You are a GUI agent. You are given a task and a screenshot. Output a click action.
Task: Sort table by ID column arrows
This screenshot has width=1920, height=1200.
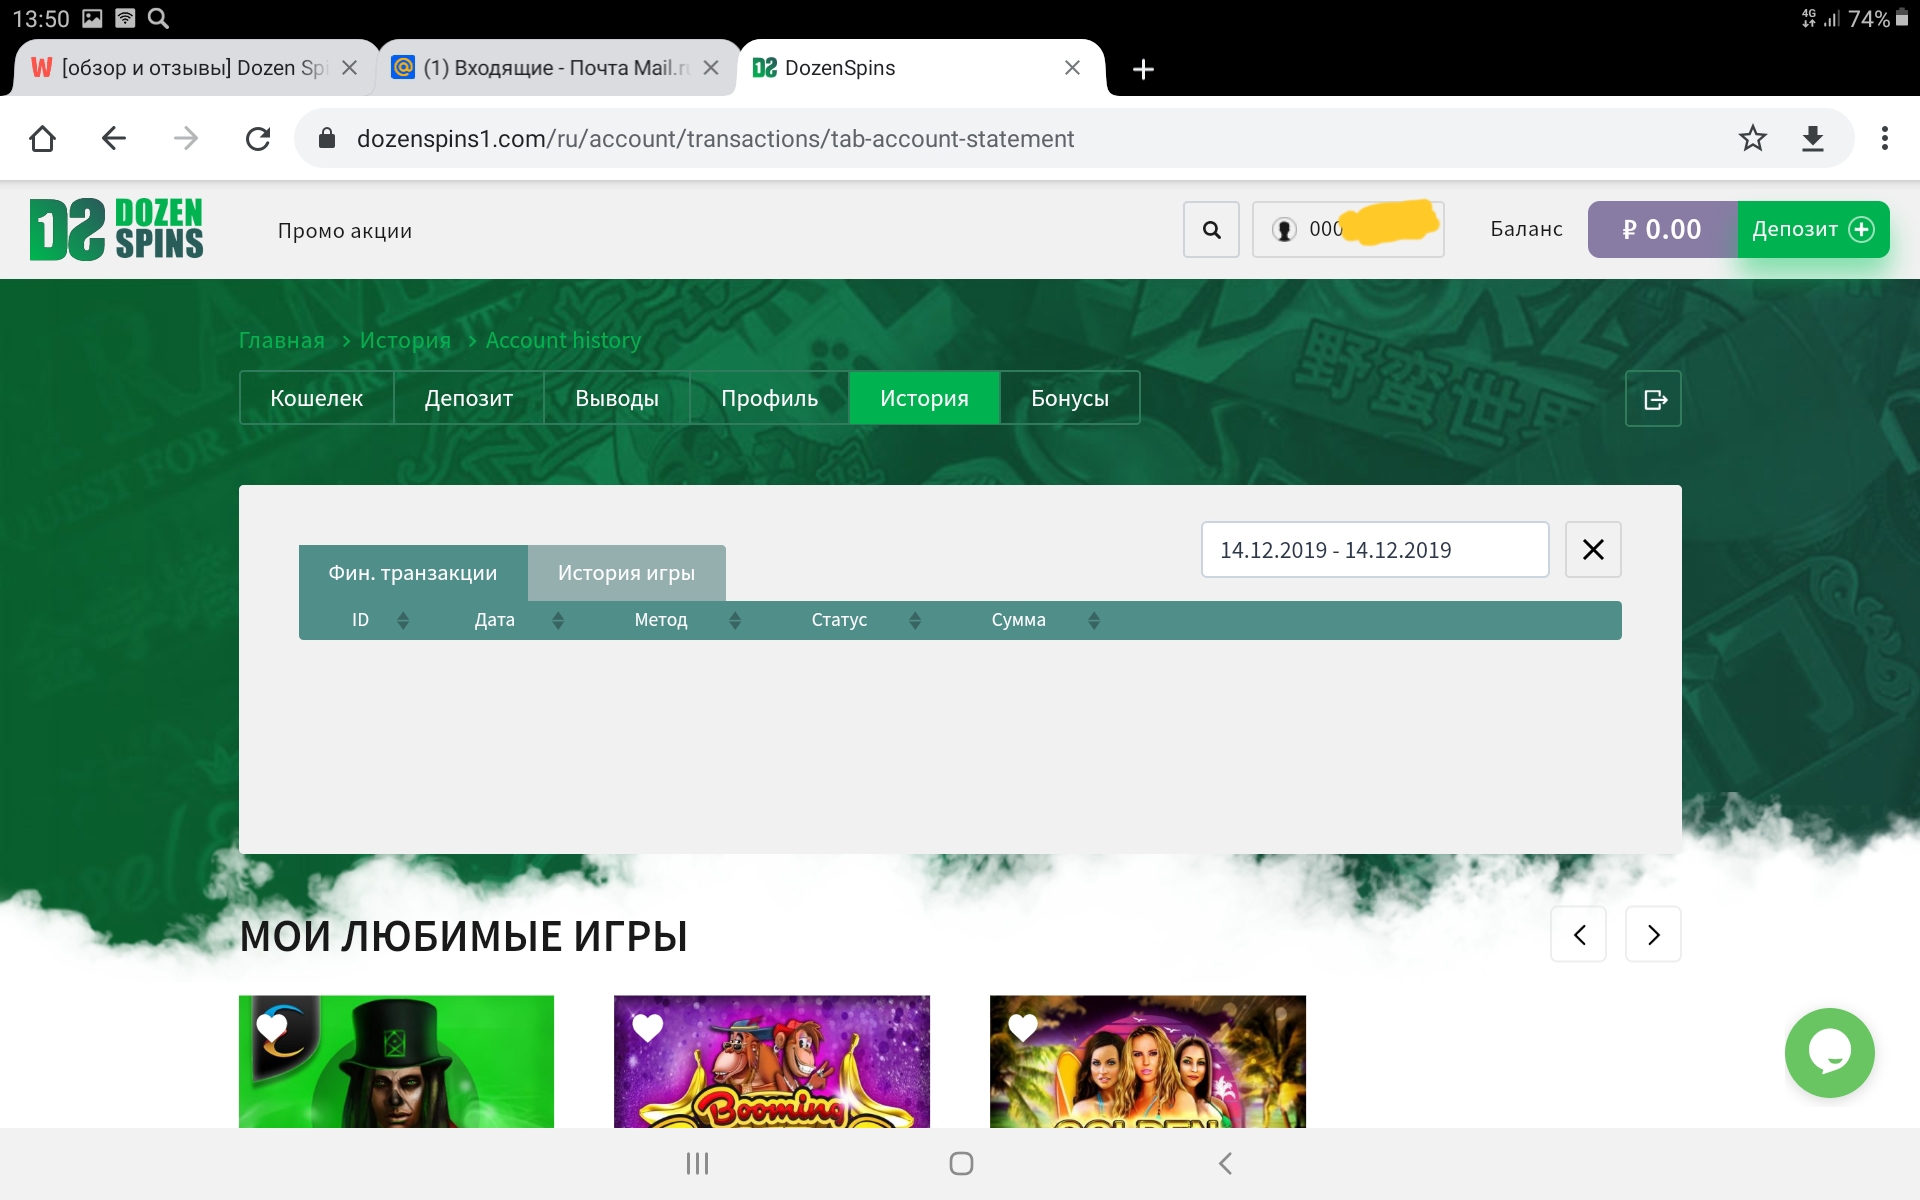coord(403,620)
